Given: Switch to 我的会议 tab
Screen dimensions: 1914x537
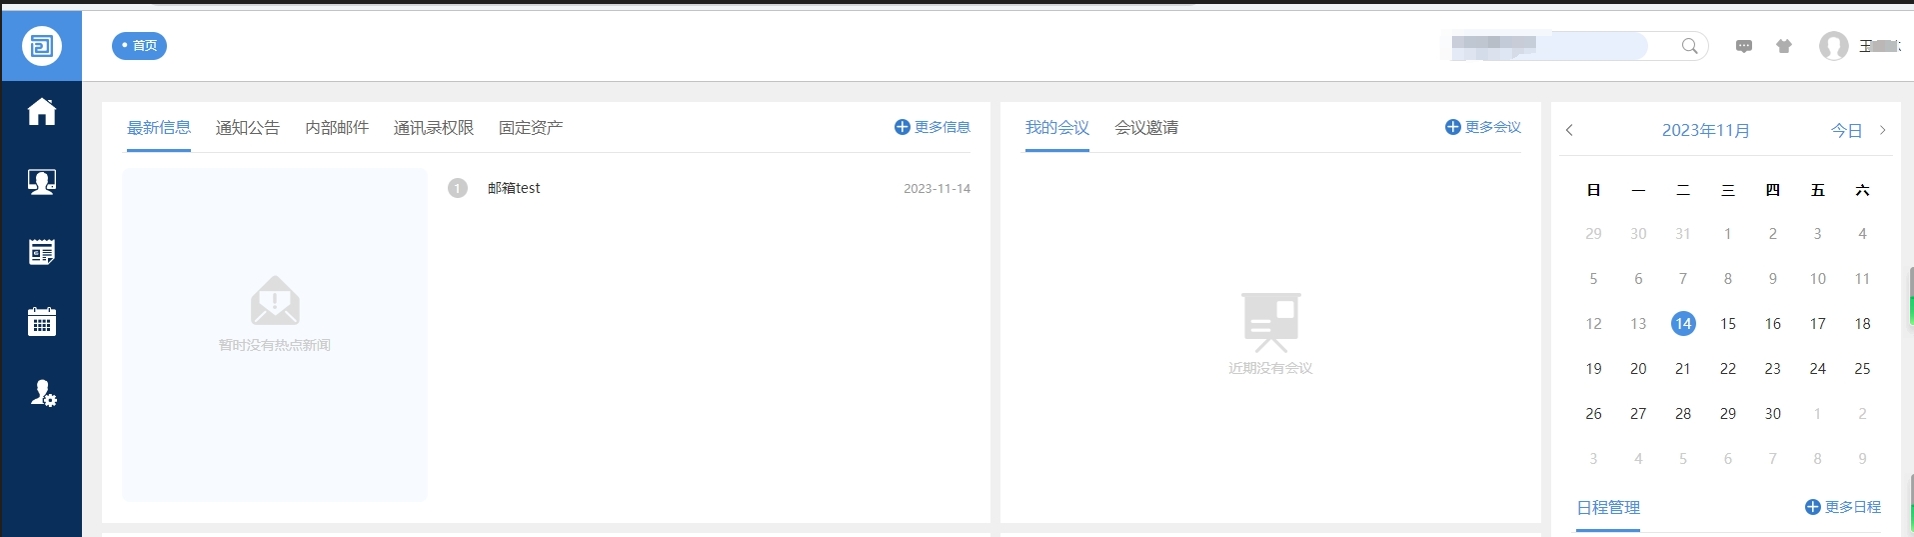Looking at the screenshot, I should click(1057, 128).
